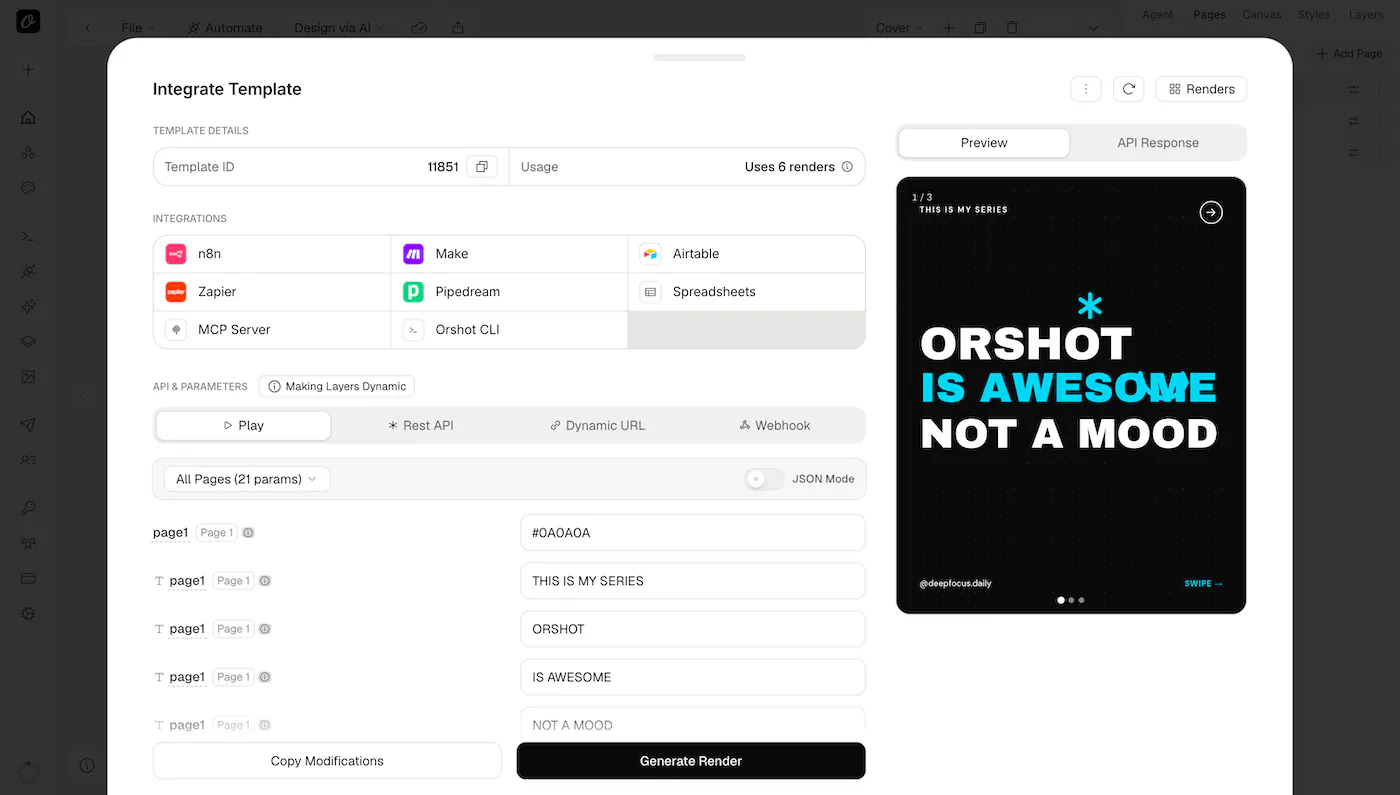Expand the chevron right of background trash icon
Image resolution: width=1400 pixels, height=795 pixels.
(1093, 28)
